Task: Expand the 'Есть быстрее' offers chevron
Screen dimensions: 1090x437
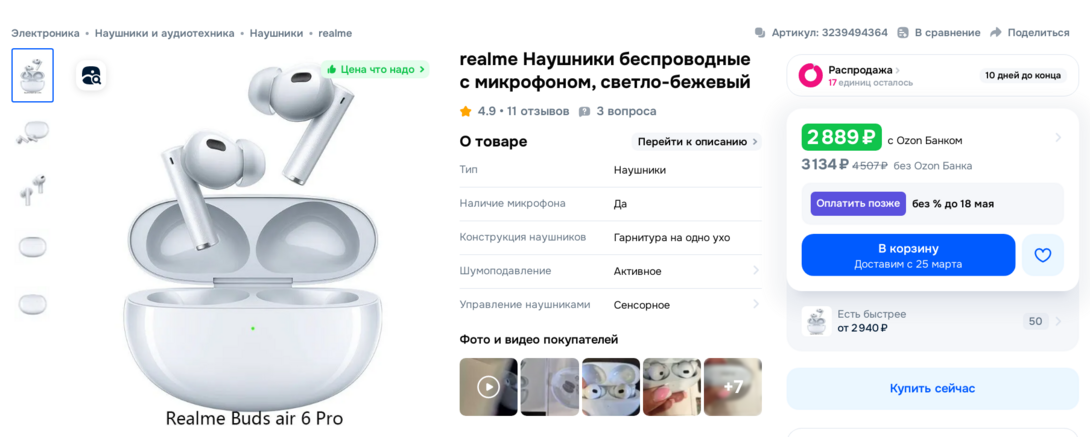Action: (1058, 321)
